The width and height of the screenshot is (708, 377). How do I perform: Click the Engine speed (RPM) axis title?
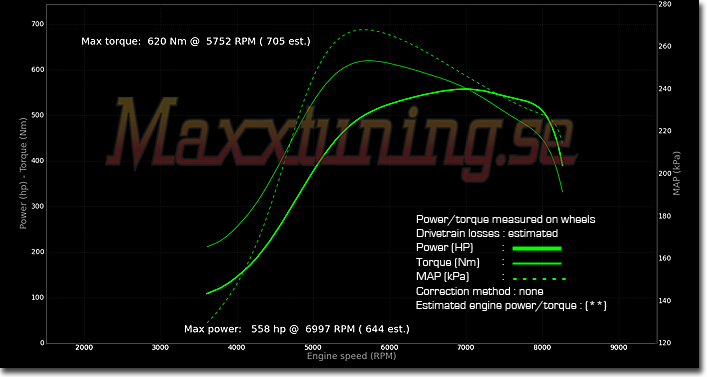(x=351, y=356)
